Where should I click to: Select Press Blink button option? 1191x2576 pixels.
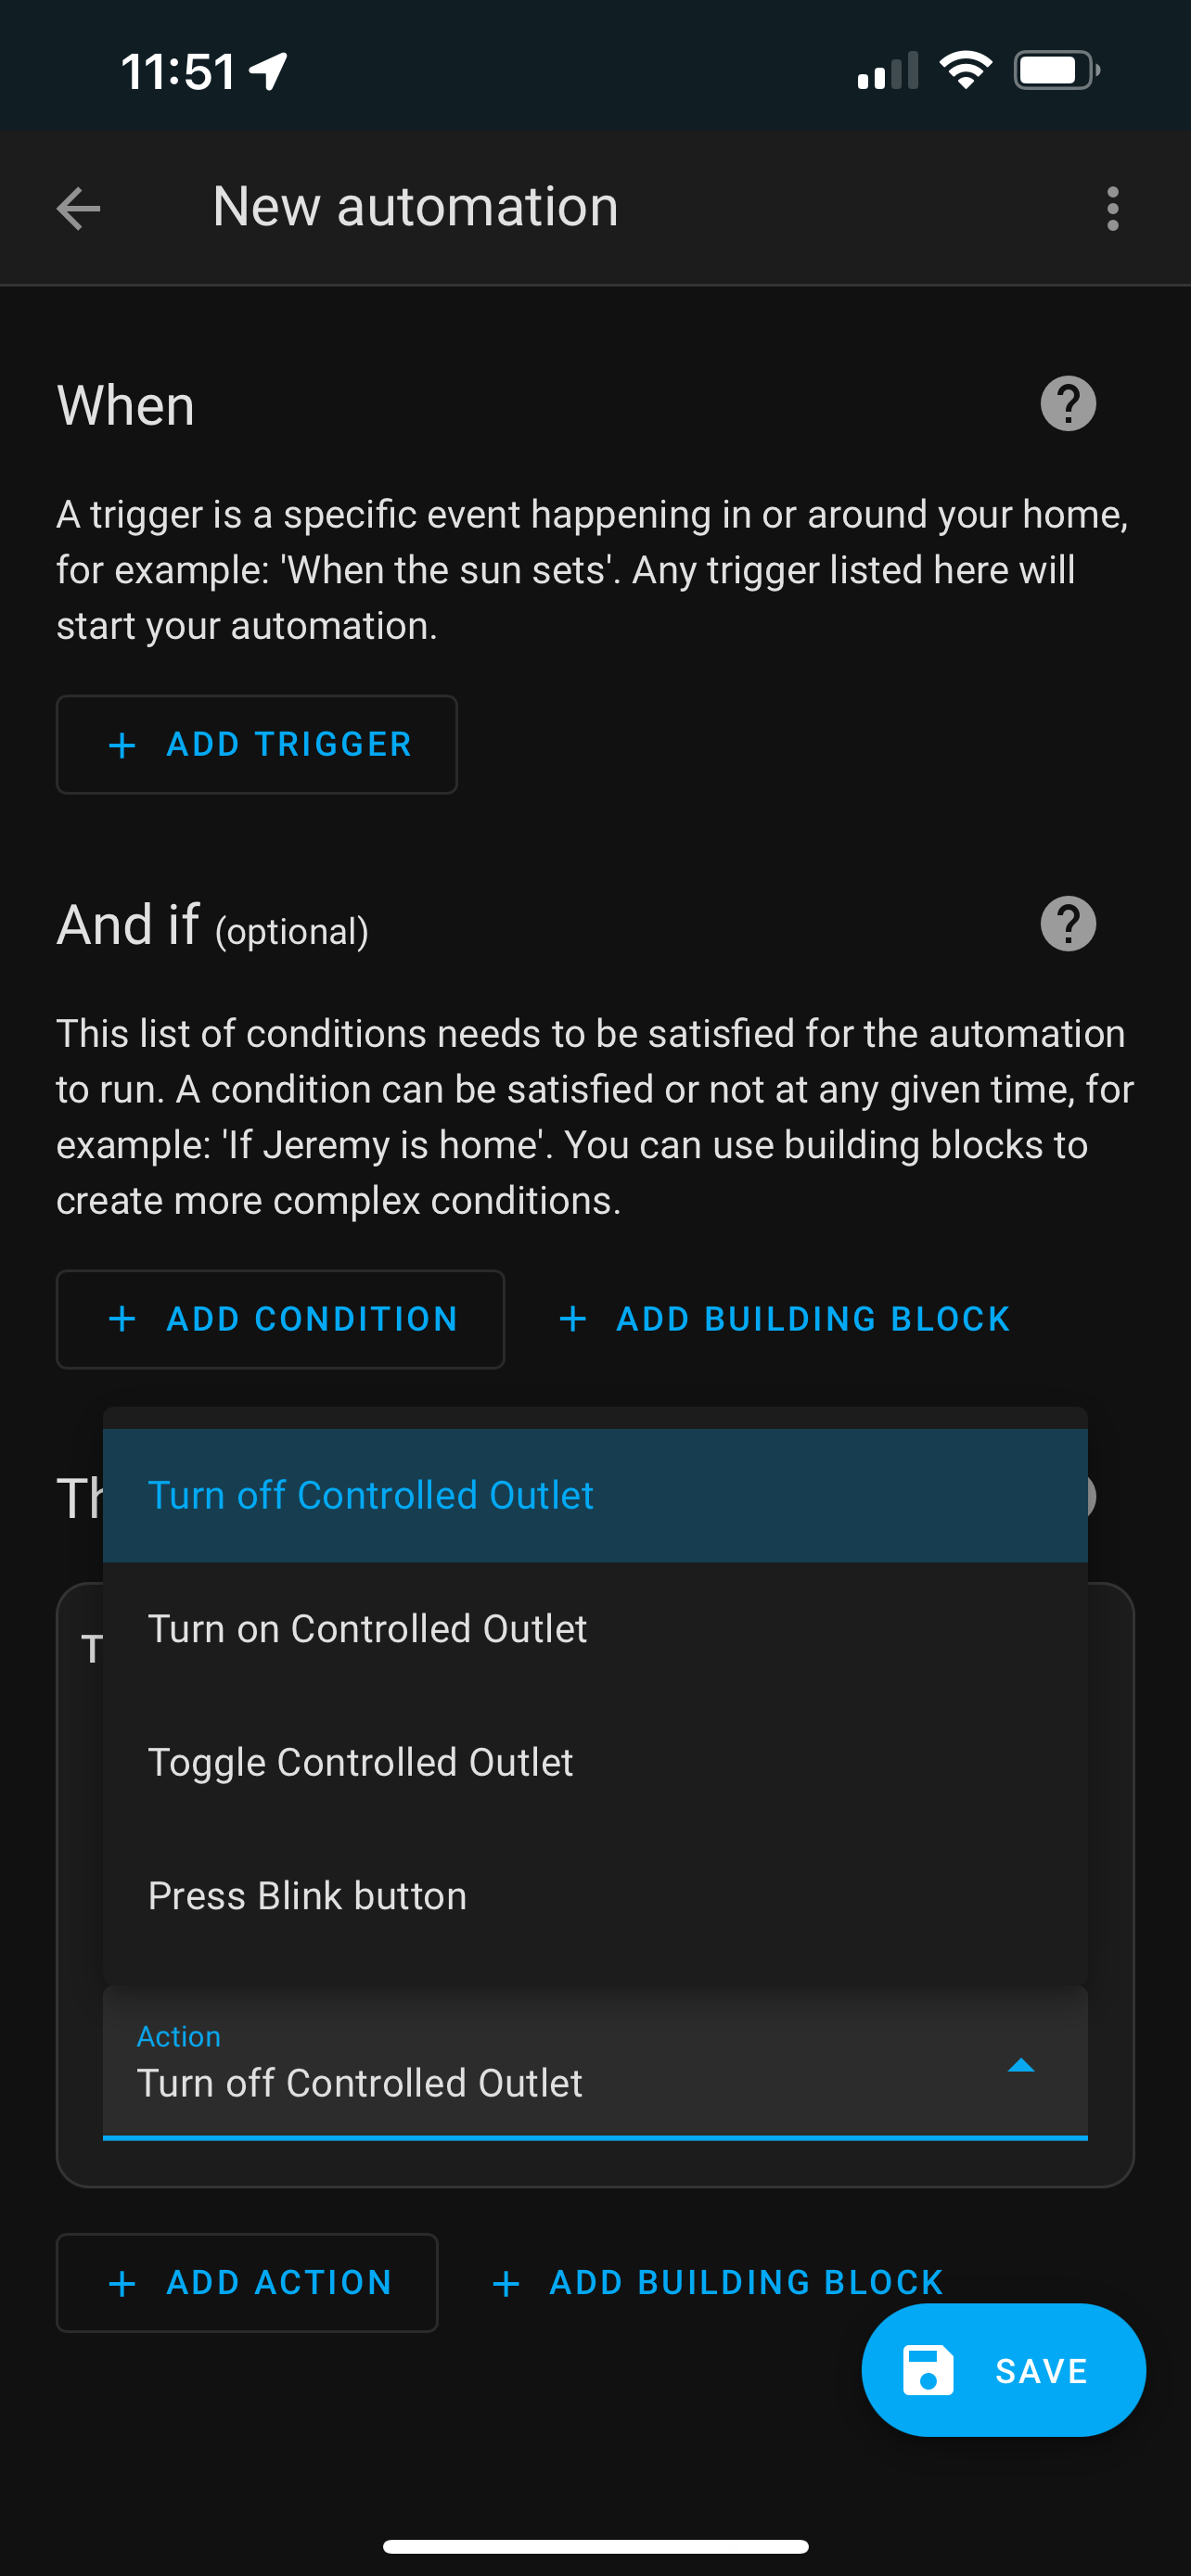(595, 1896)
